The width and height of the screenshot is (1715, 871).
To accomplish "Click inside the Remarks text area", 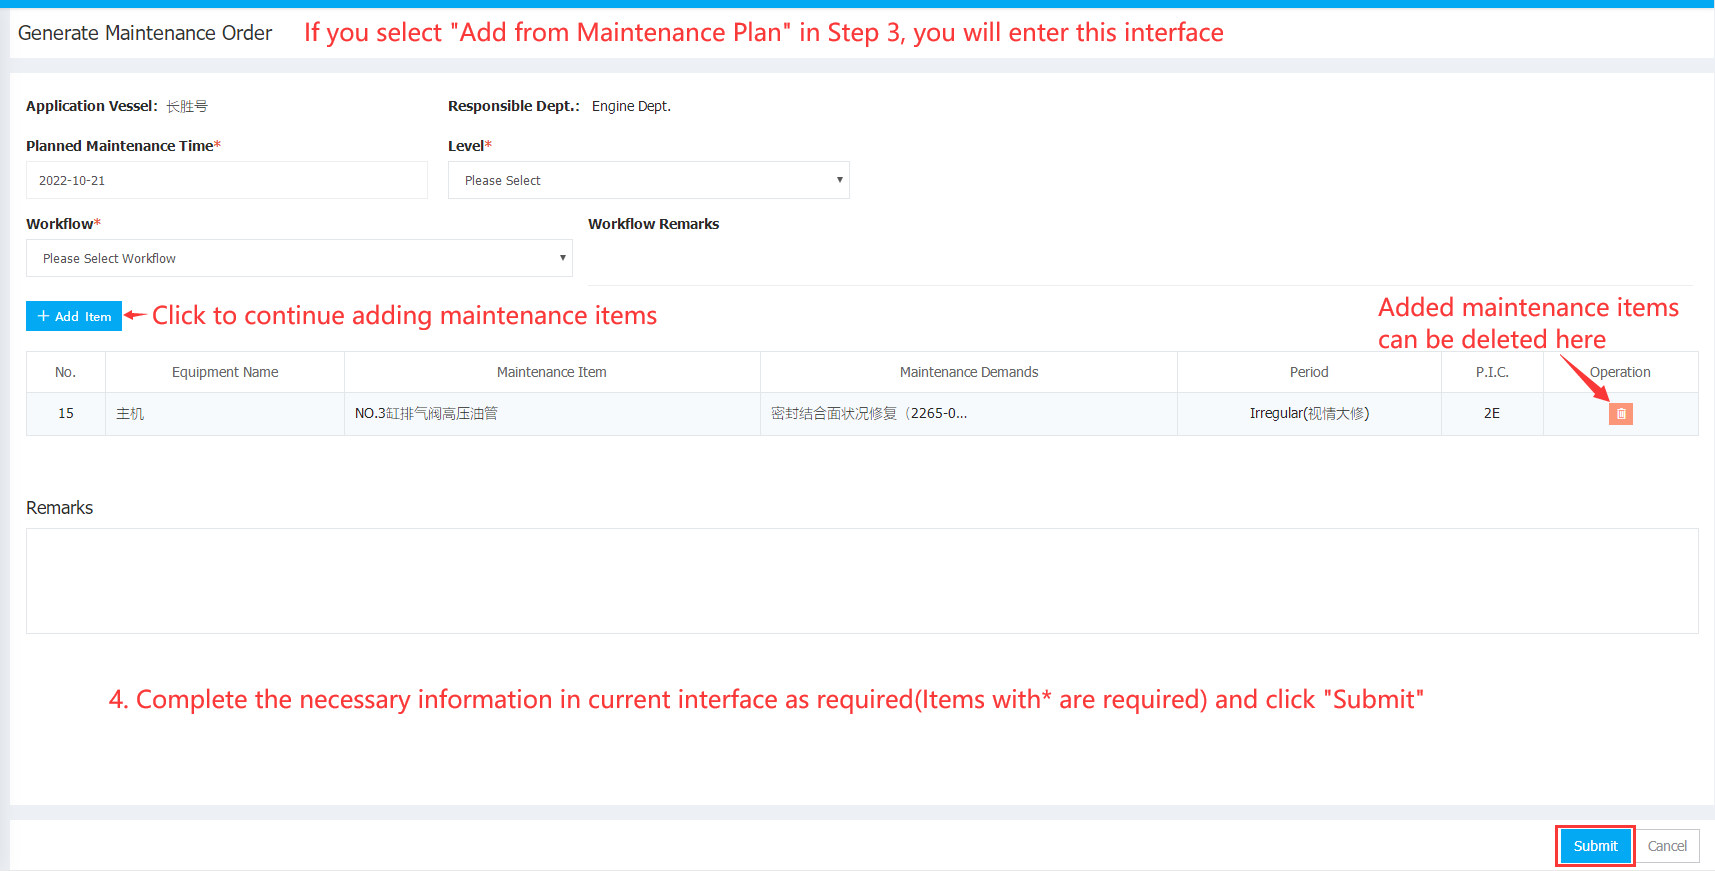I will (862, 581).
